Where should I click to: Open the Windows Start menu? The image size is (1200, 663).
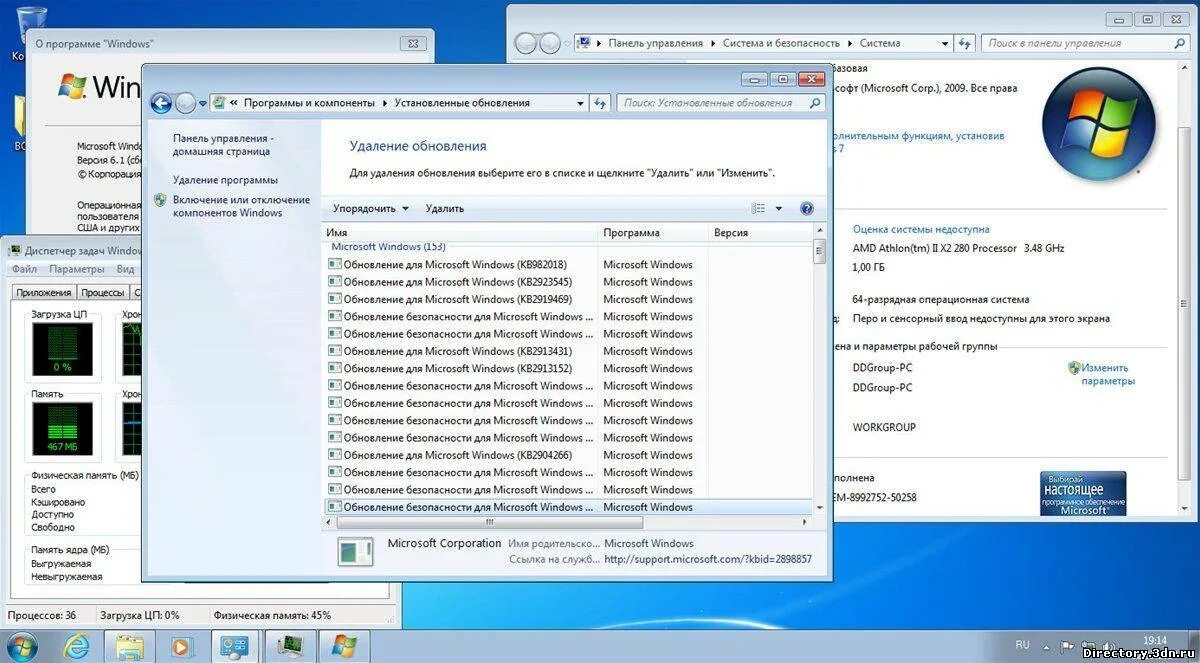pyautogui.click(x=24, y=646)
